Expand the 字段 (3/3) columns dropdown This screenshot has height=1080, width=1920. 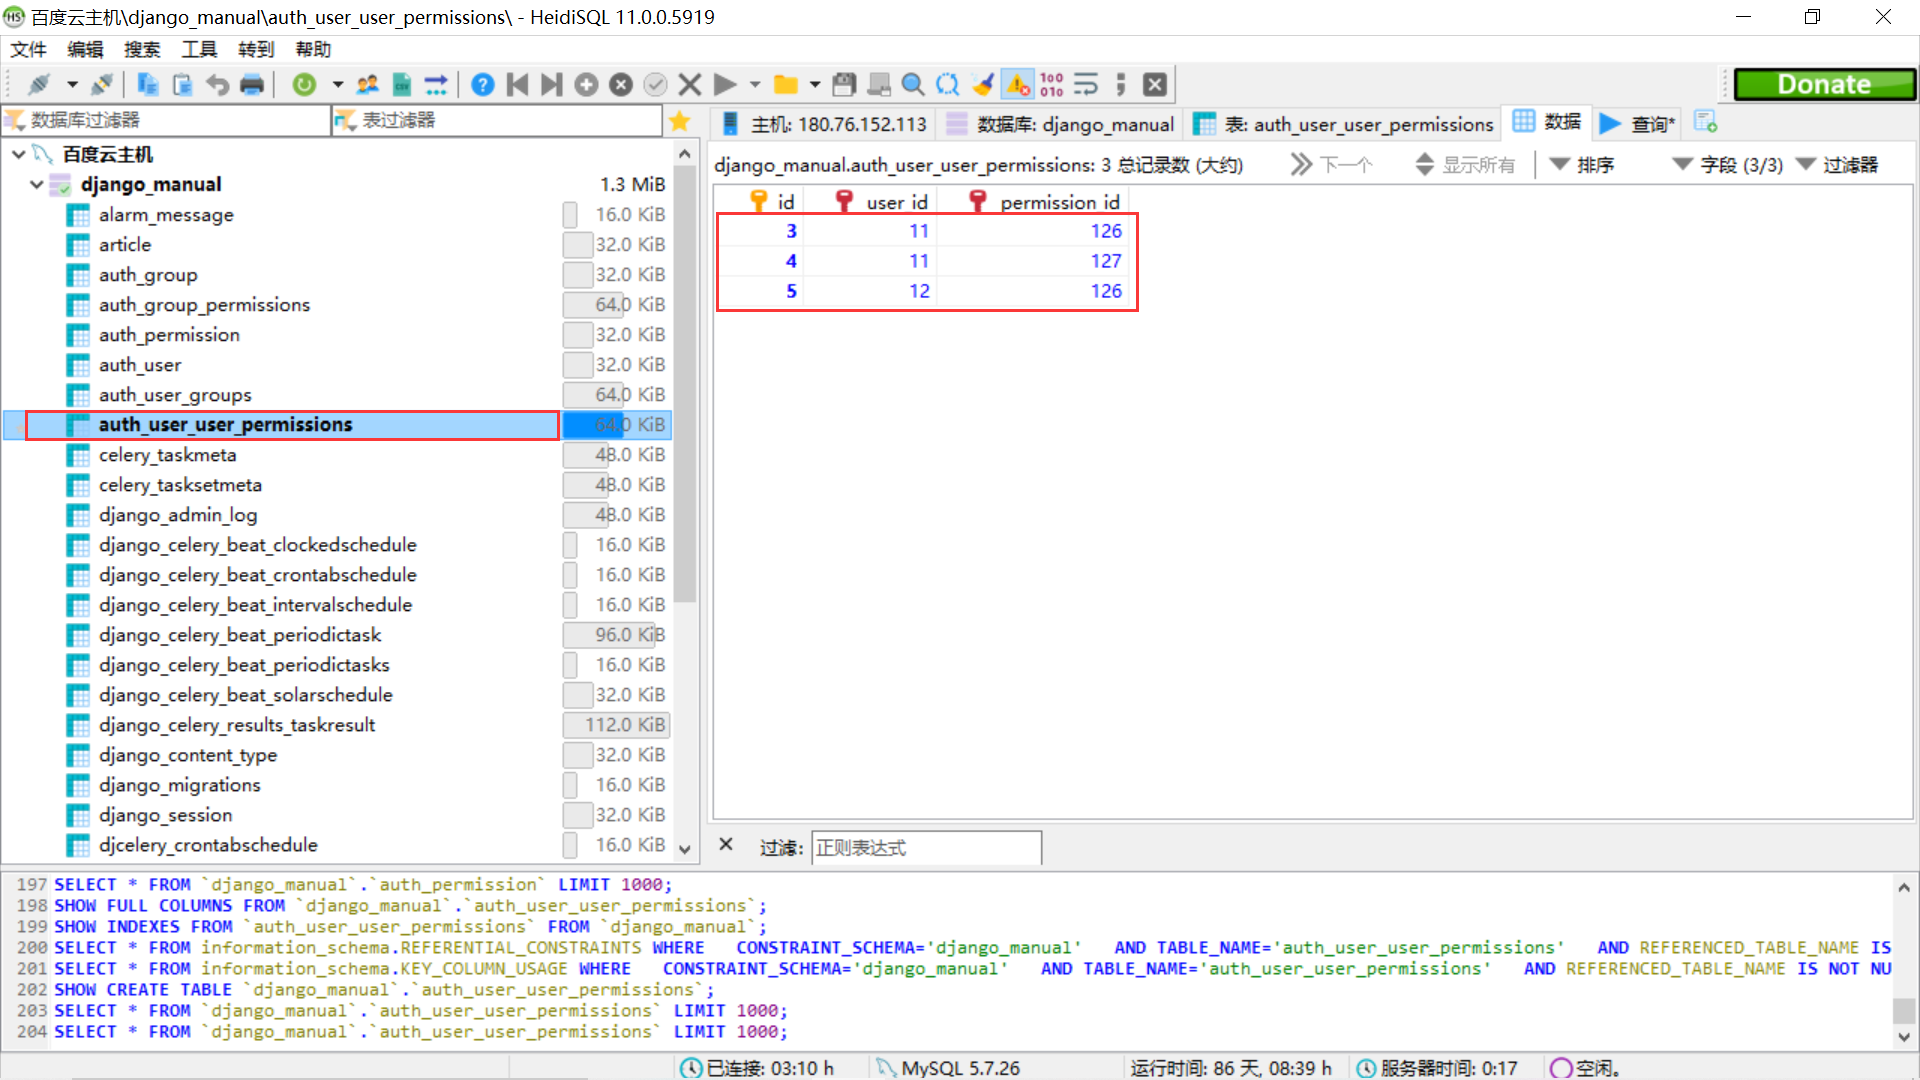(1728, 165)
